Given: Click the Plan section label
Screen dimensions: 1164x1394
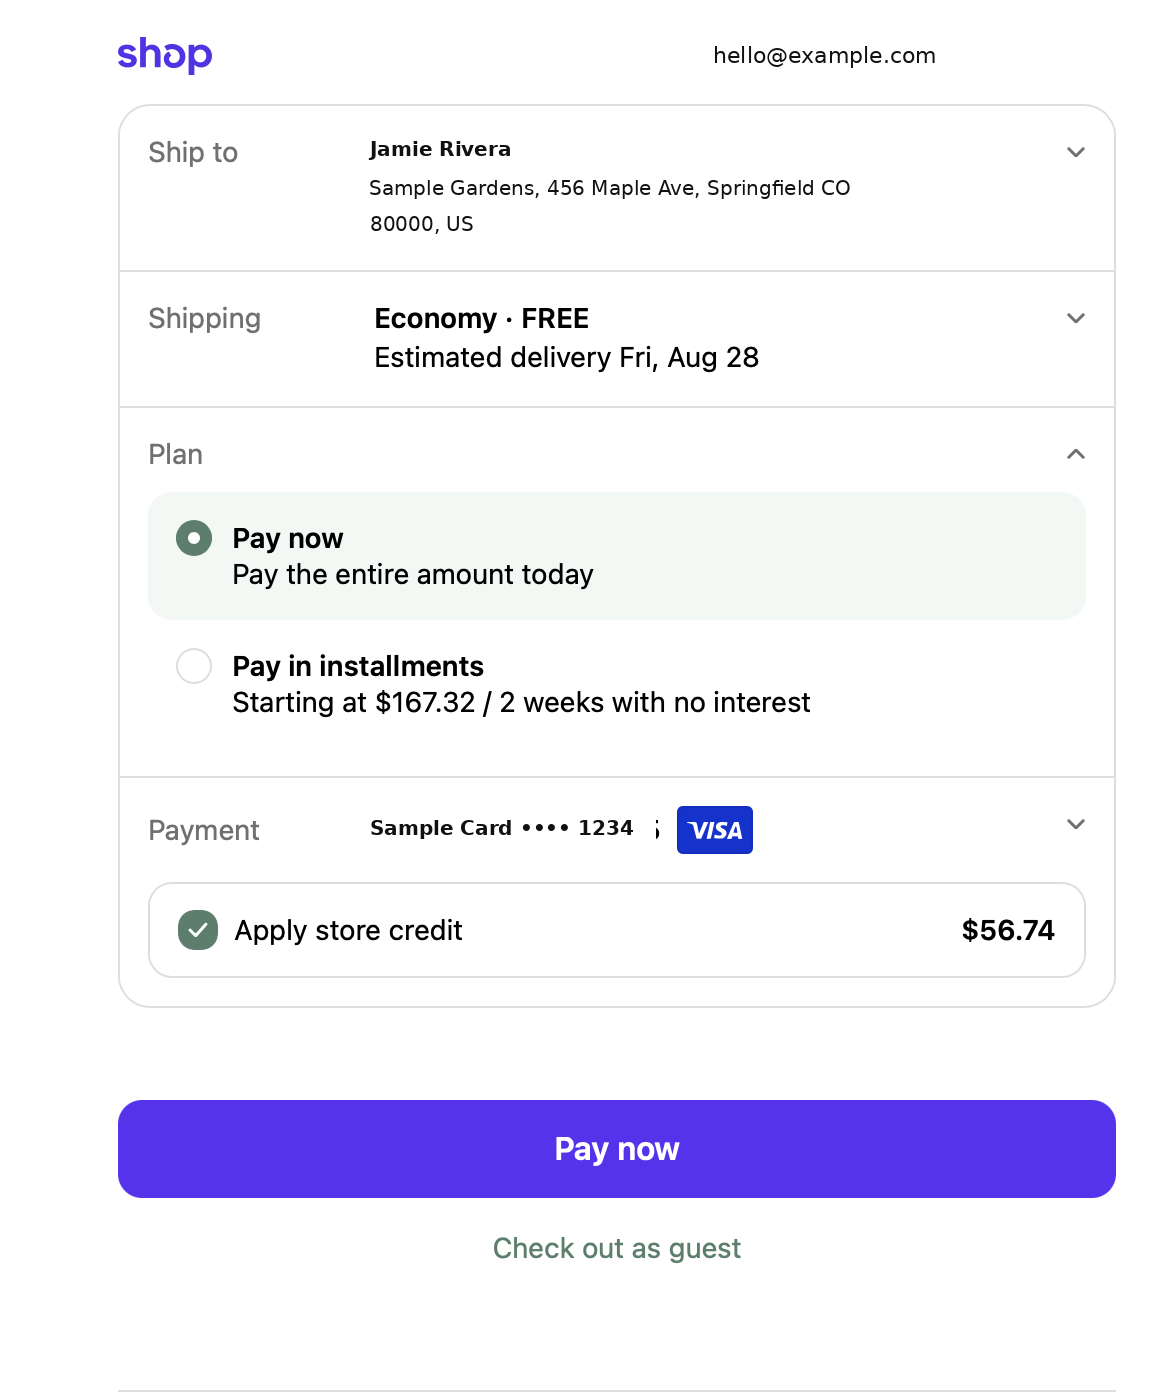Looking at the screenshot, I should coord(176,454).
